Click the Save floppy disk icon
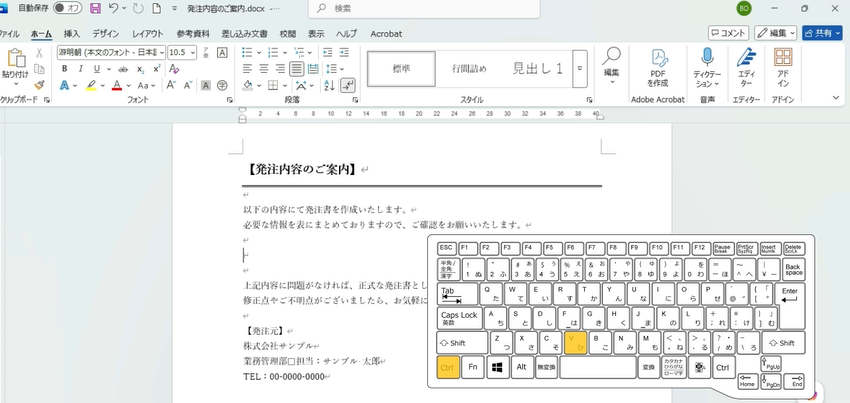Image resolution: width=850 pixels, height=403 pixels. point(95,8)
